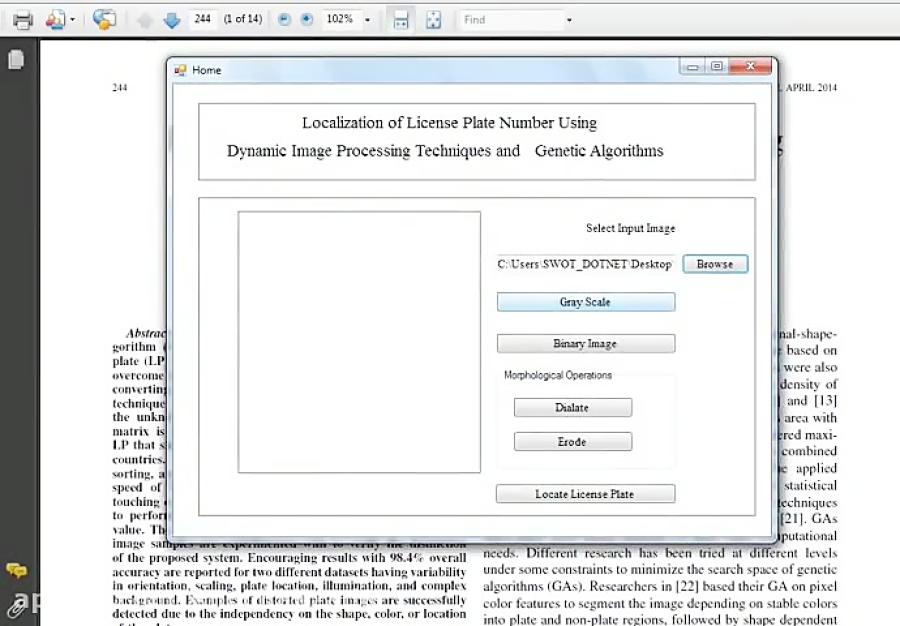900x626 pixels.
Task: Open the Attachments paperclip panel
Action: point(17,608)
